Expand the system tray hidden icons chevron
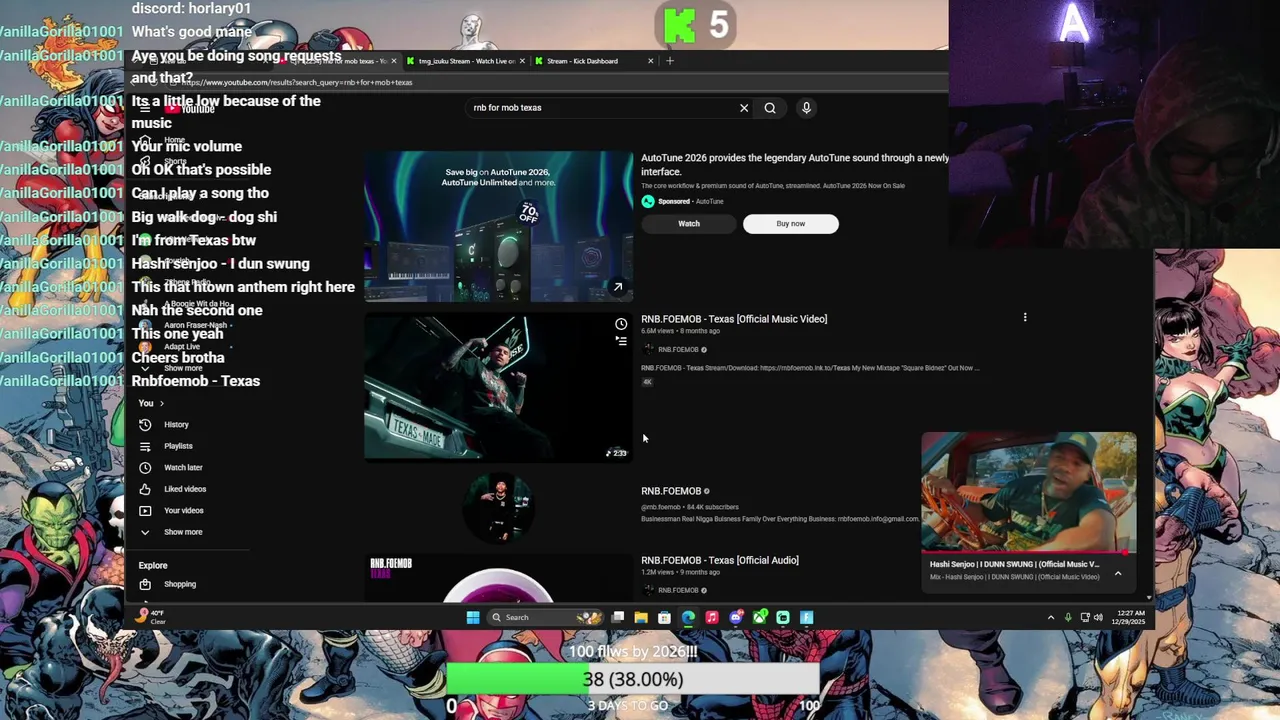The height and width of the screenshot is (720, 1280). [1051, 617]
